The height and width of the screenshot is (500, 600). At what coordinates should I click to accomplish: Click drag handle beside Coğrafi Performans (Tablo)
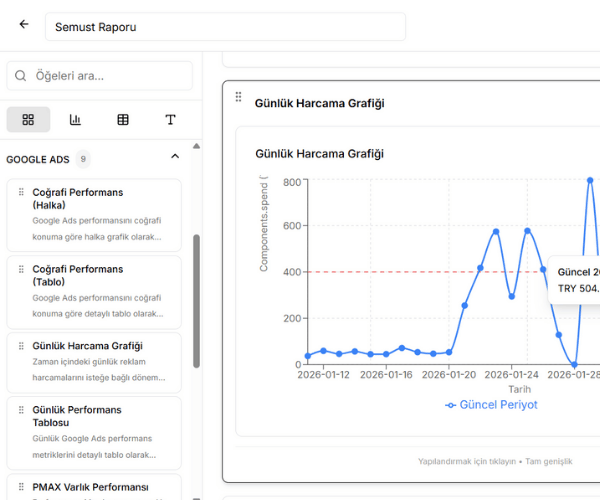(20, 269)
